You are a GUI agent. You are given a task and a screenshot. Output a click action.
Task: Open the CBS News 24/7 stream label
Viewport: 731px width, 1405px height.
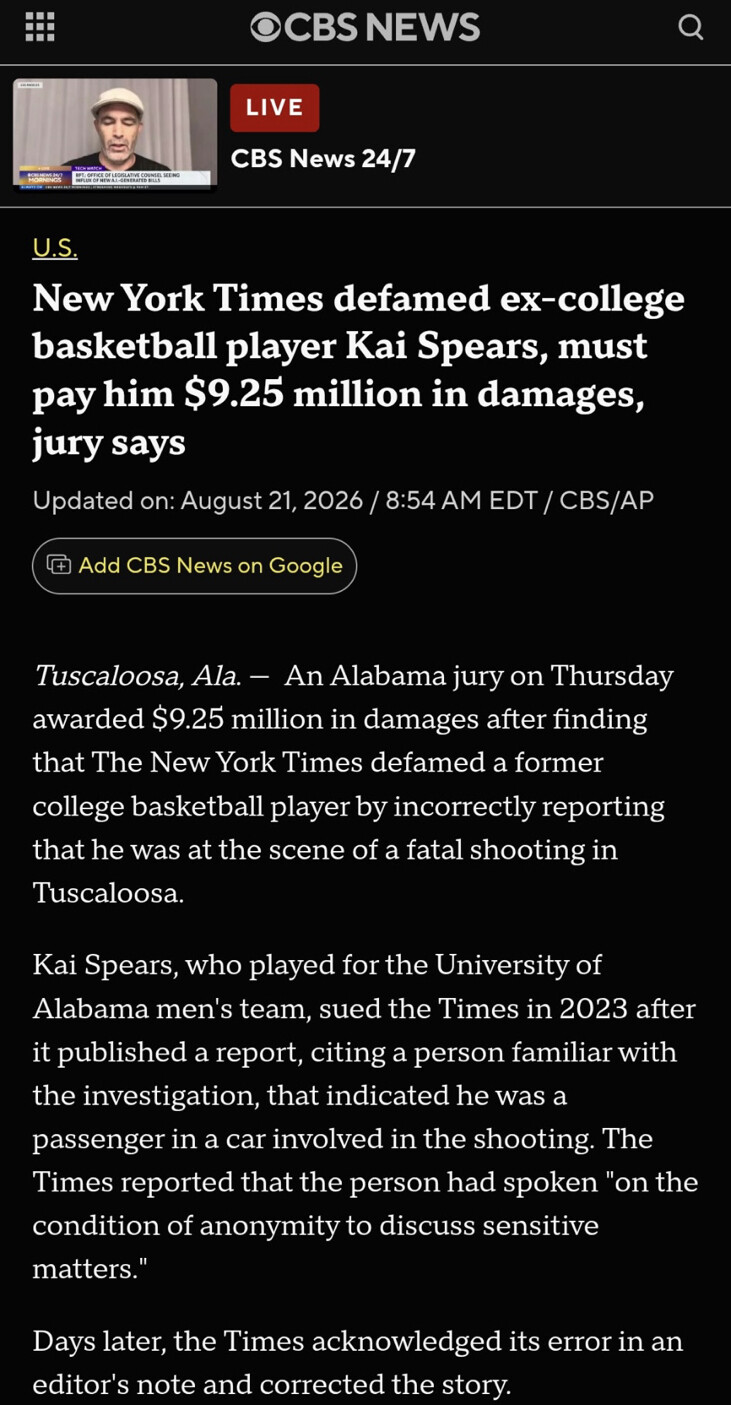tap(323, 159)
